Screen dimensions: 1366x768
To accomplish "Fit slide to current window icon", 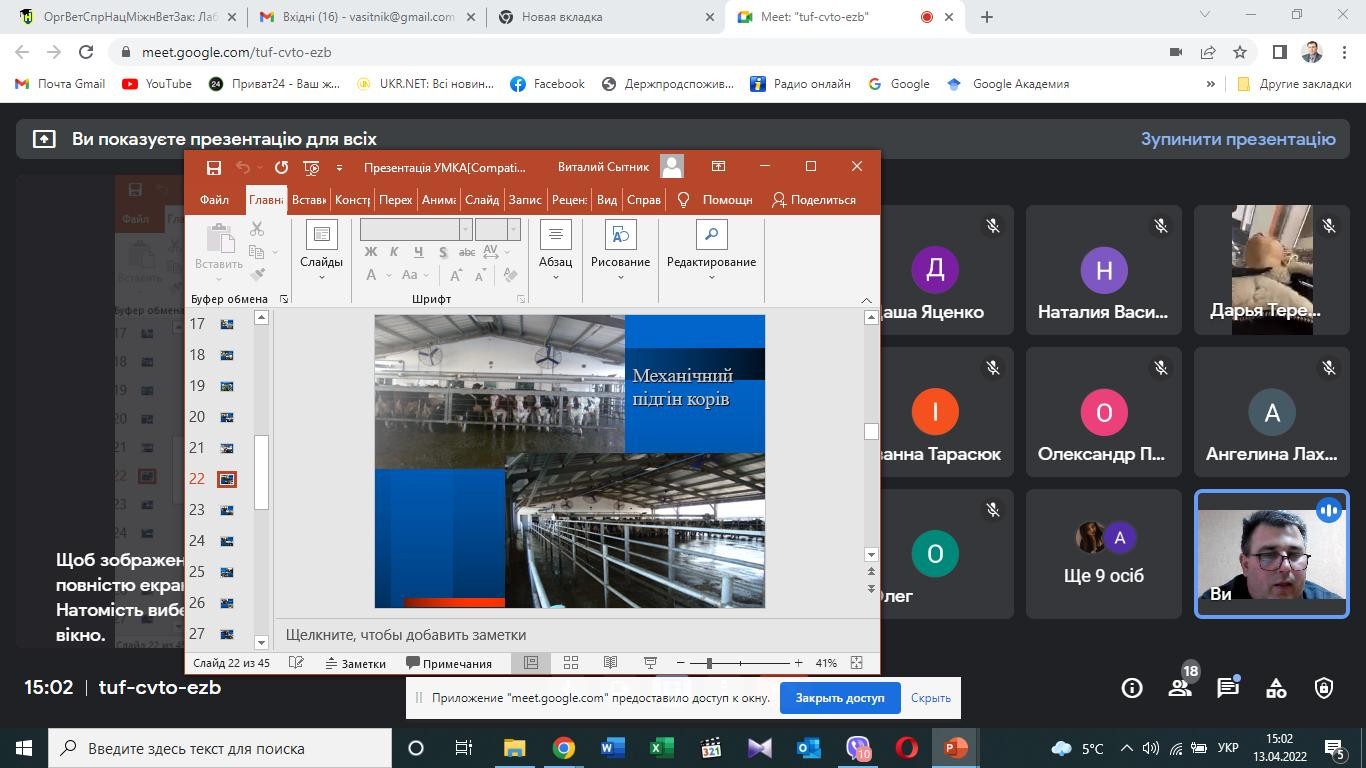I will tap(856, 663).
